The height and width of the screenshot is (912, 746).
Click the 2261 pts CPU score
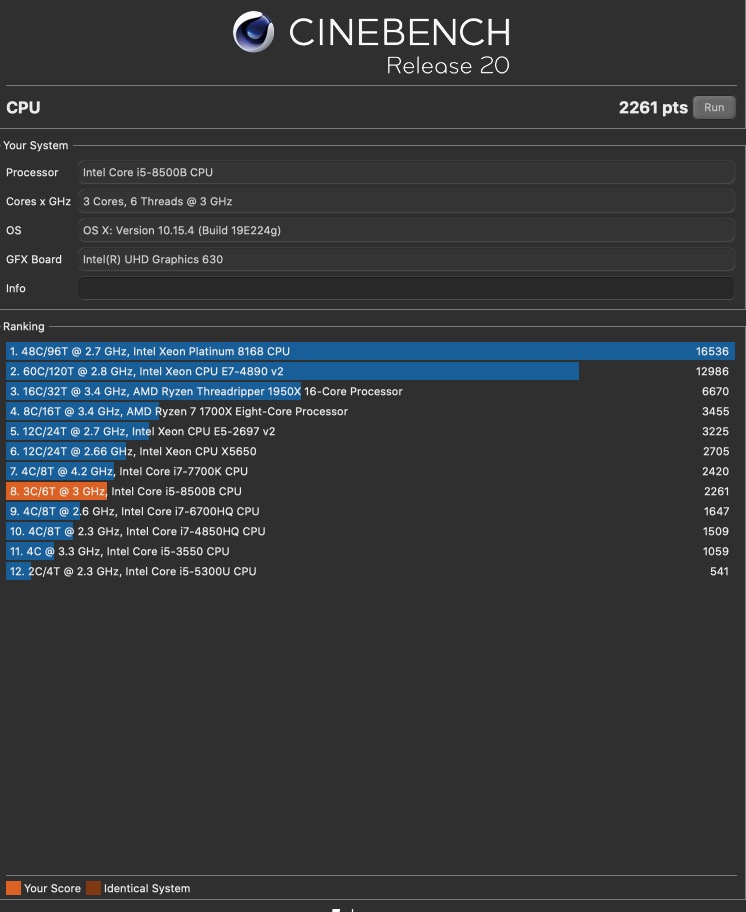pos(653,108)
